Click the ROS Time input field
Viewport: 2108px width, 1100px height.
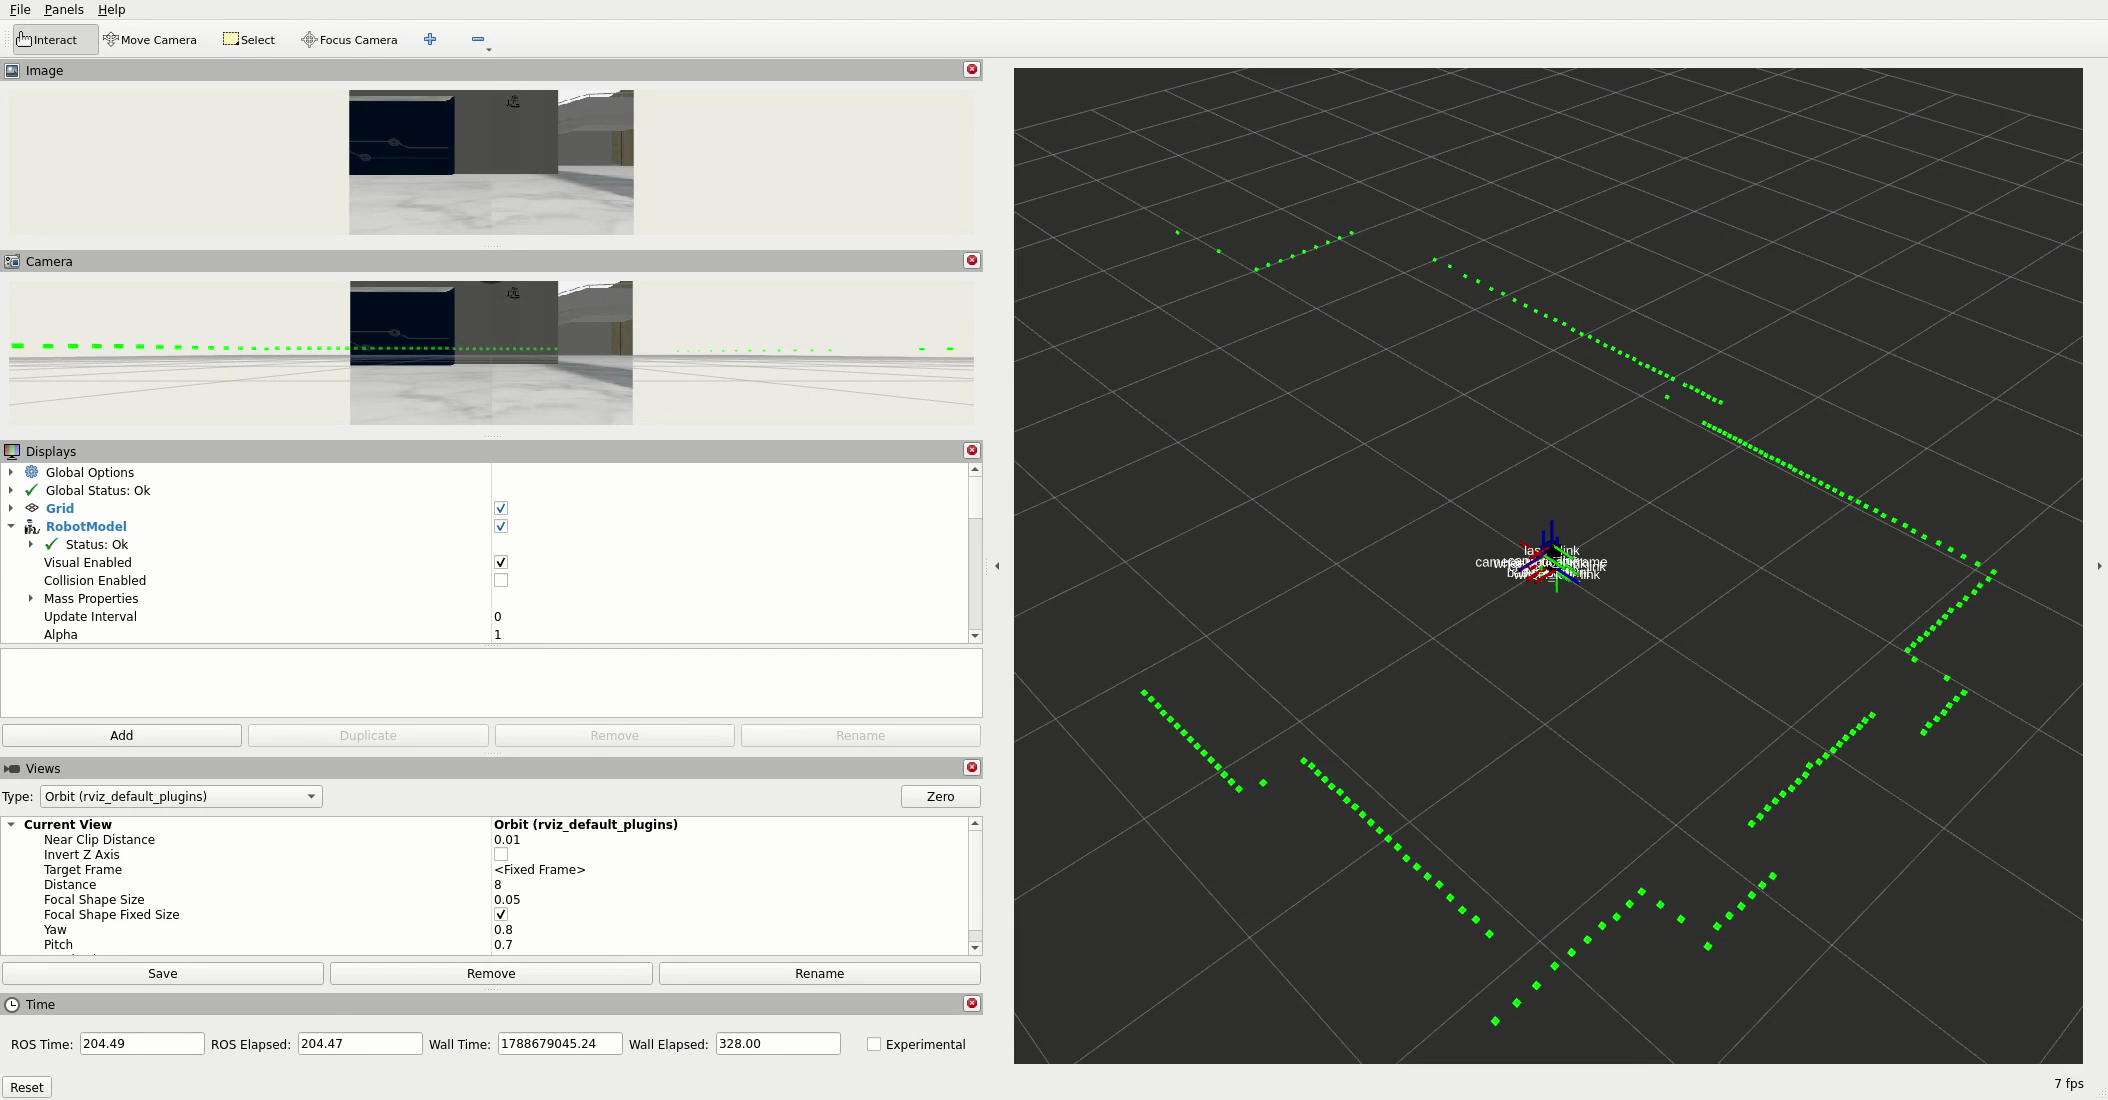[142, 1044]
